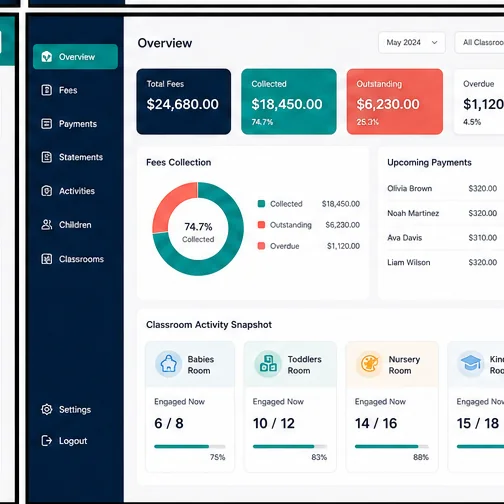The height and width of the screenshot is (504, 504).
Task: Open the Classrooms menu label
Action: (81, 259)
